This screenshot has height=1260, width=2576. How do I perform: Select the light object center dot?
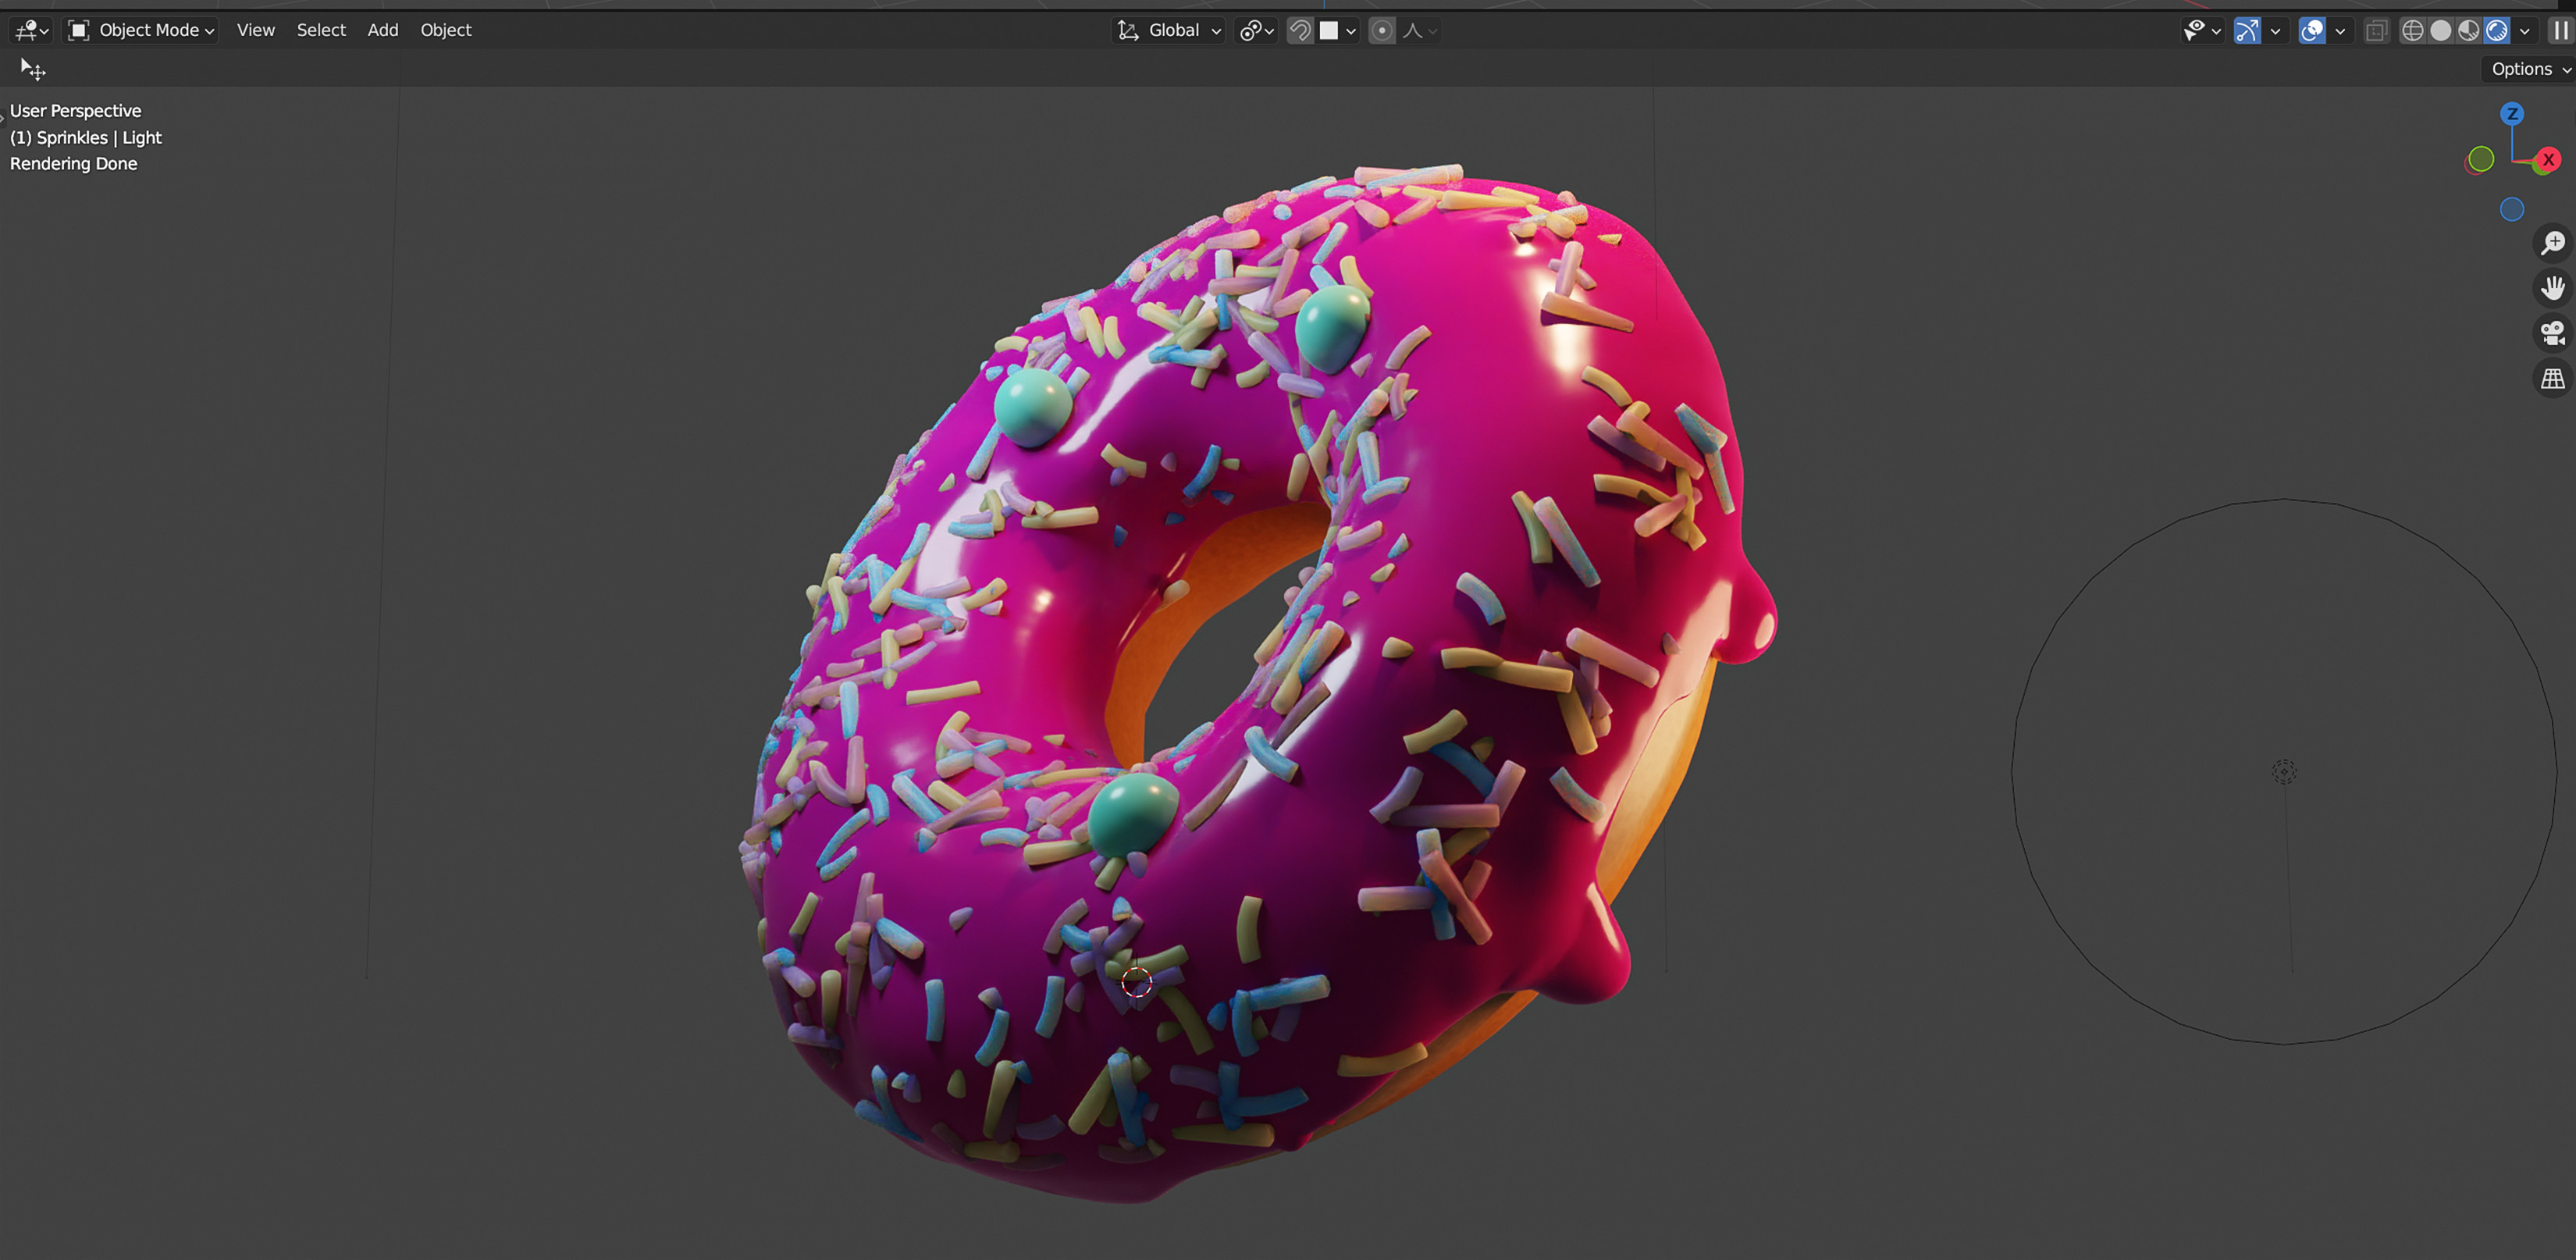pyautogui.click(x=2284, y=771)
